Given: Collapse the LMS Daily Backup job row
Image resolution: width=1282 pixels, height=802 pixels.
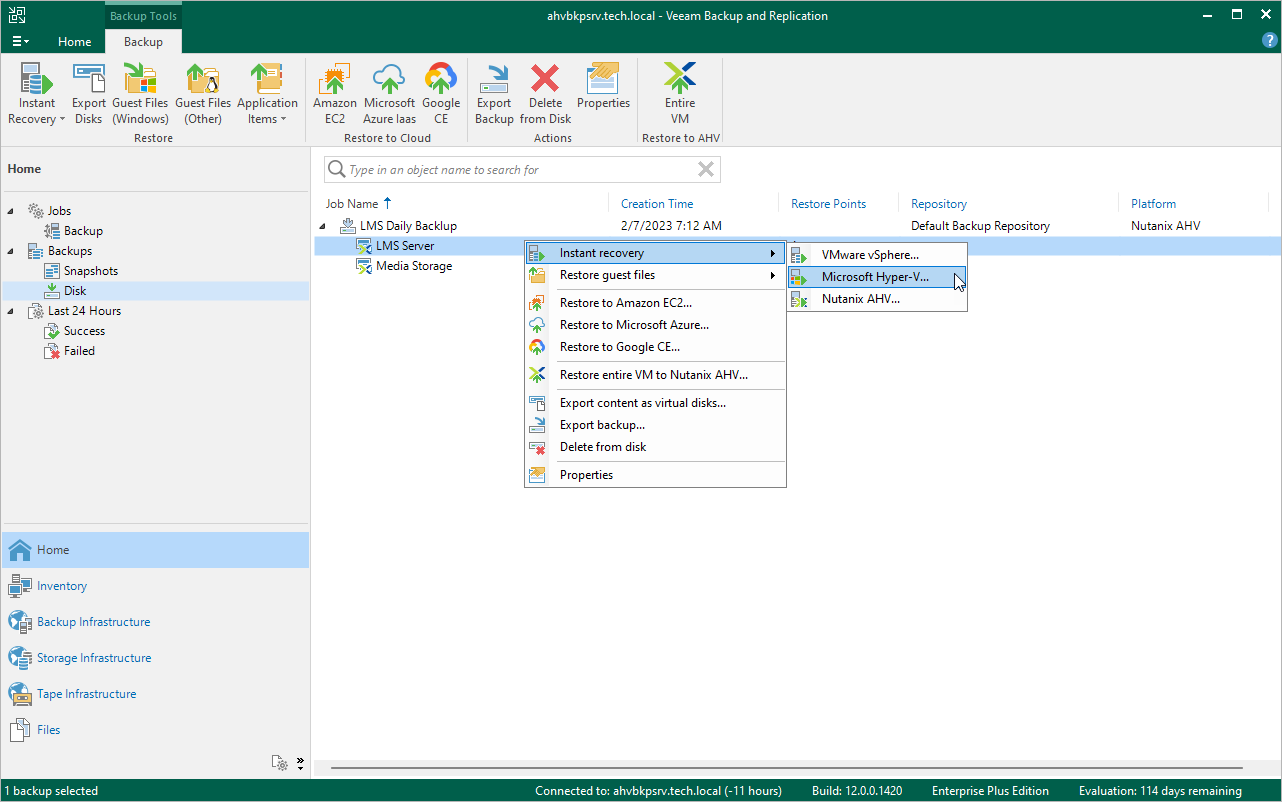Looking at the screenshot, I should coord(323,226).
